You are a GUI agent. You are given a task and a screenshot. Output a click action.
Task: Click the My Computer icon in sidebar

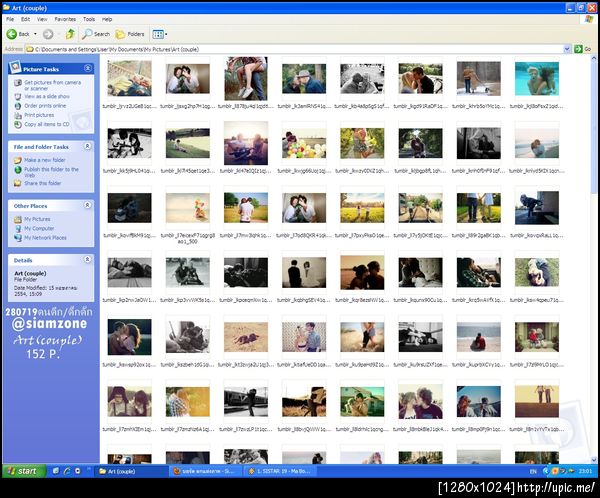tap(18, 228)
